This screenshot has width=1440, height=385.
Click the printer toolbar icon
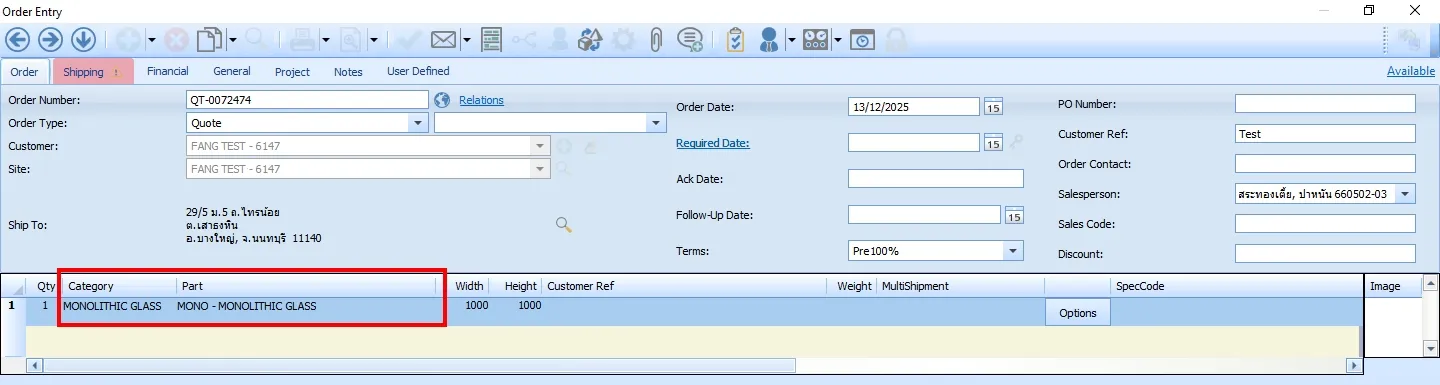coord(302,40)
